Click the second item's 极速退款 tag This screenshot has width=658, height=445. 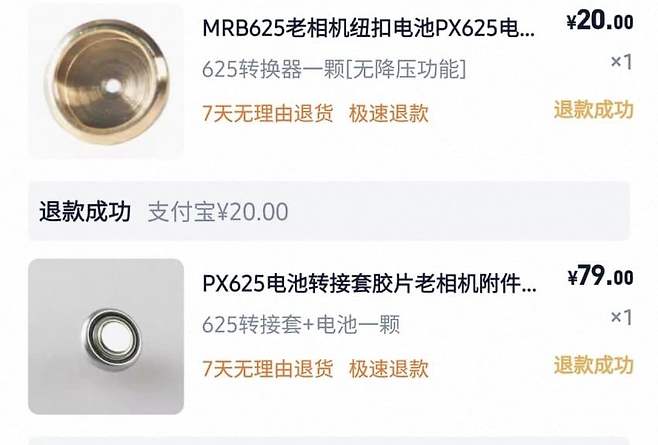pos(389,369)
